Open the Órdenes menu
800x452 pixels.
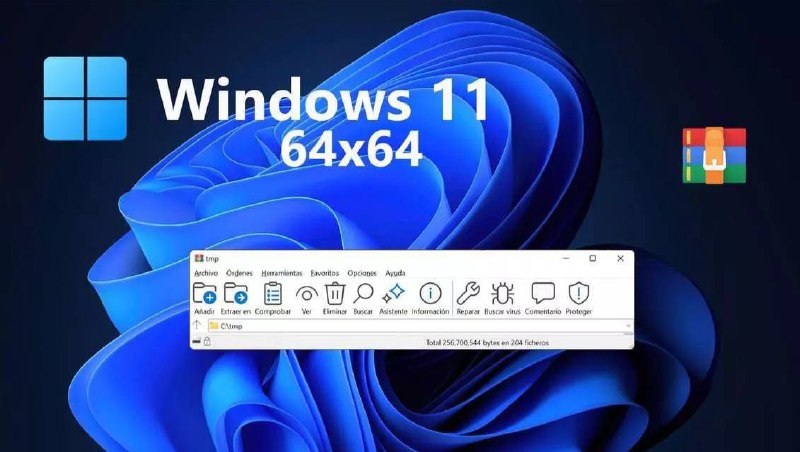(x=239, y=273)
